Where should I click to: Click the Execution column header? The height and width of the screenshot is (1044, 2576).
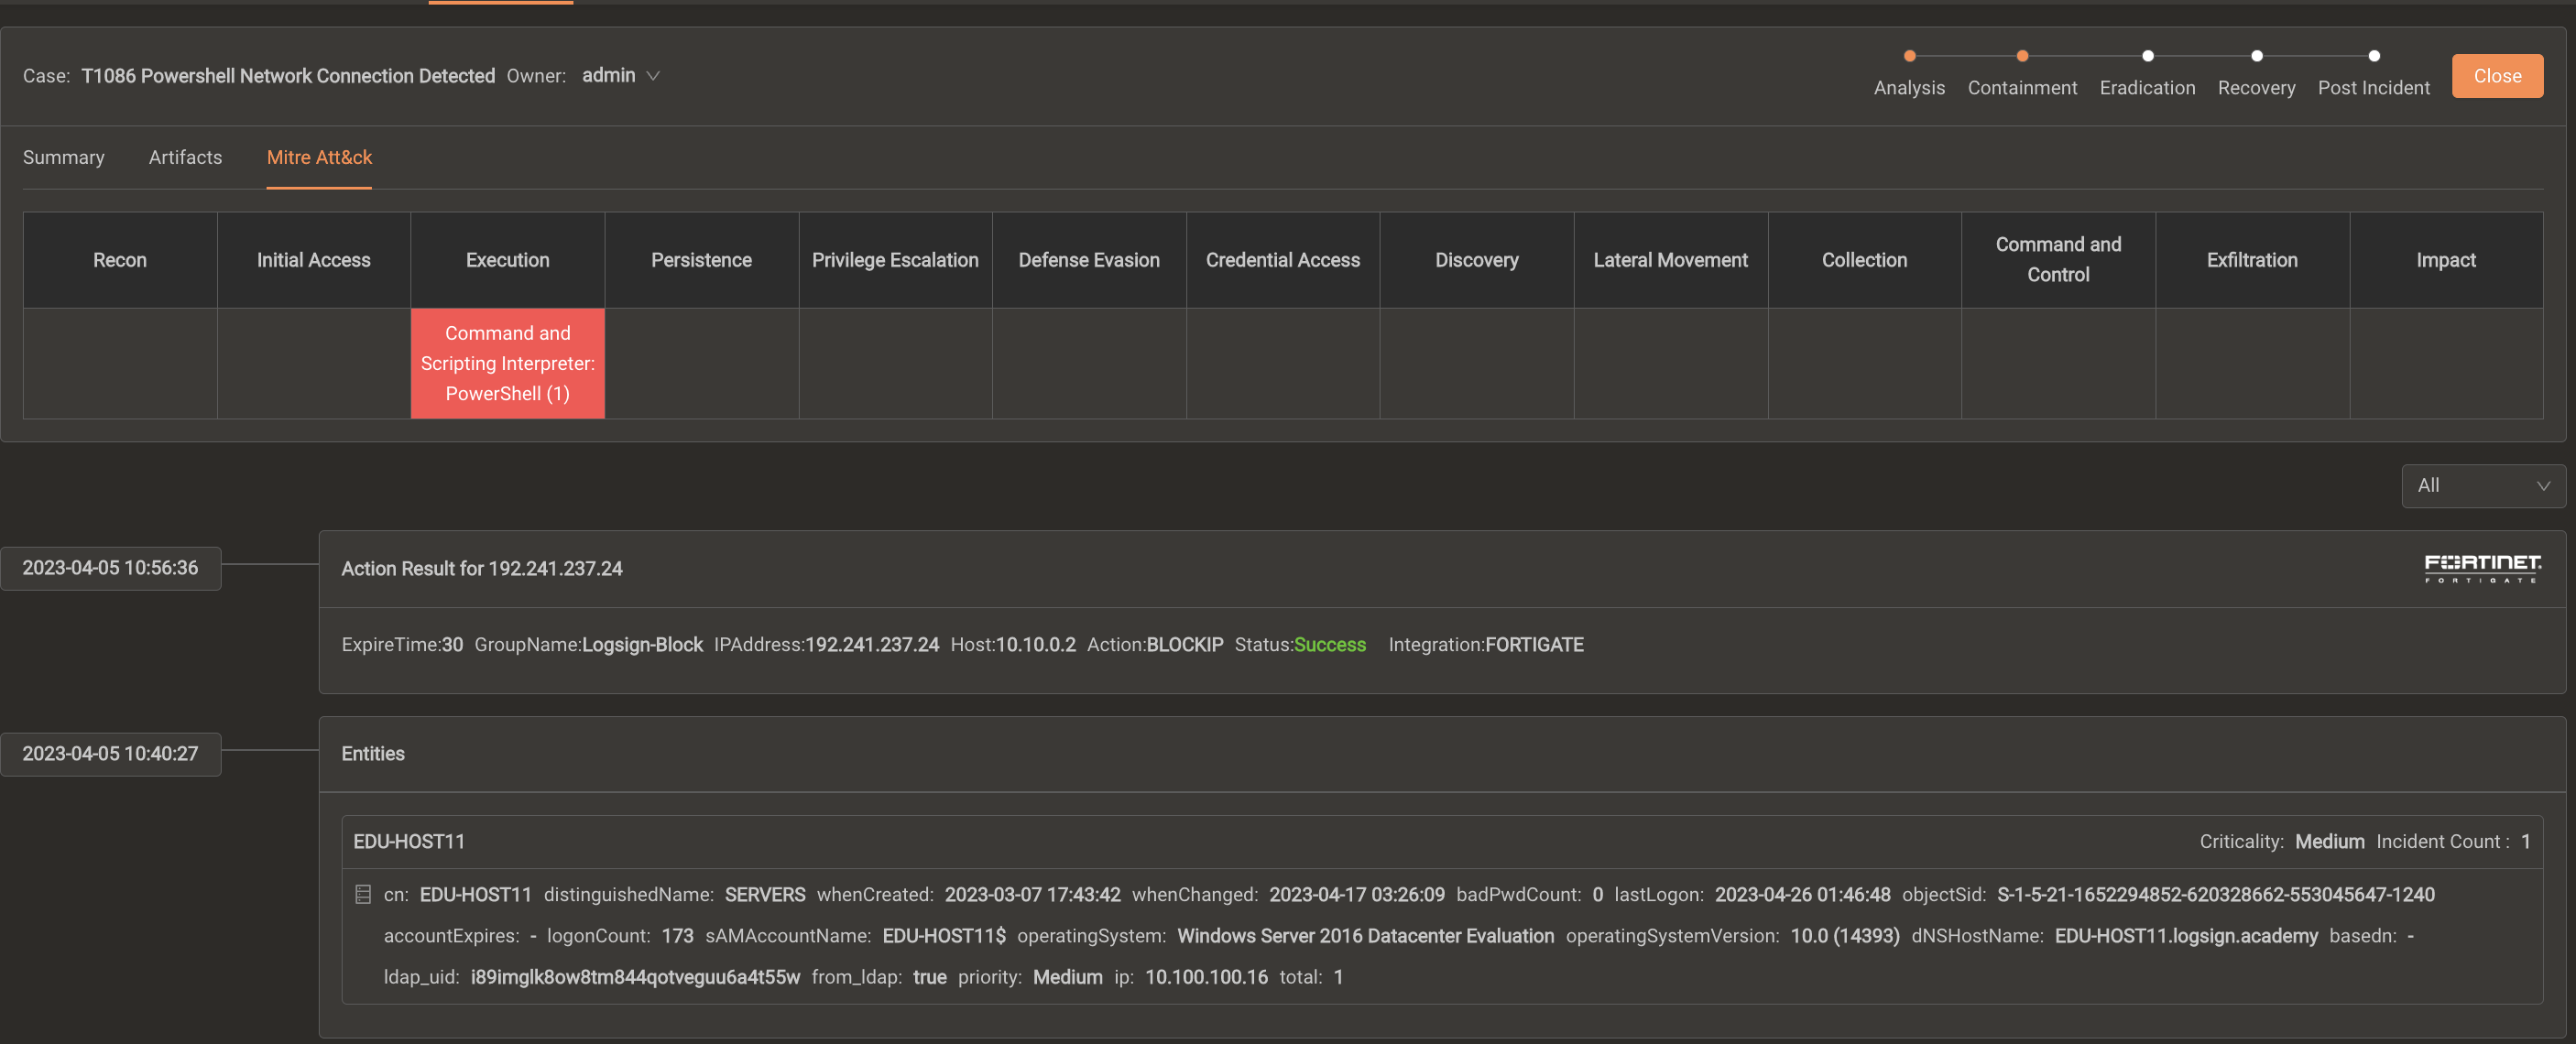(x=507, y=260)
